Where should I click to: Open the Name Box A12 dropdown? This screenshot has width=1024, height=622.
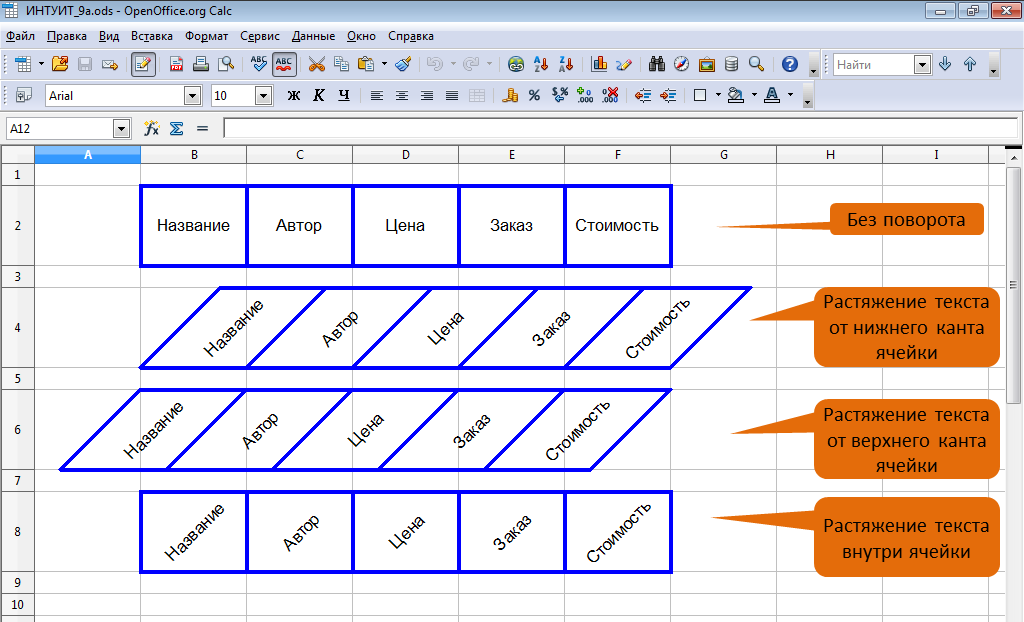click(122, 128)
